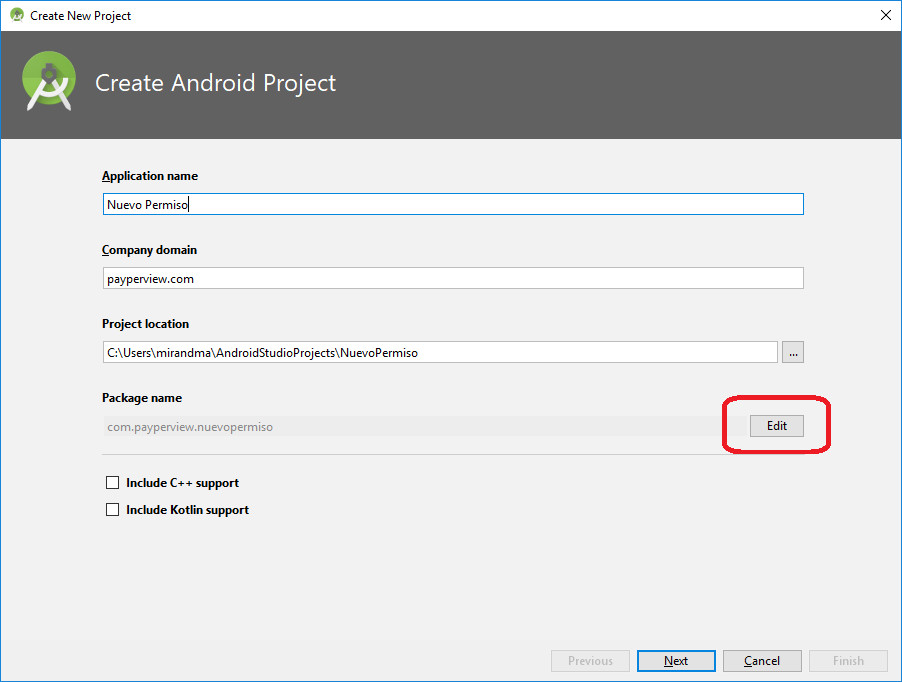Toggle the Include Kotlin support checkbox

112,510
